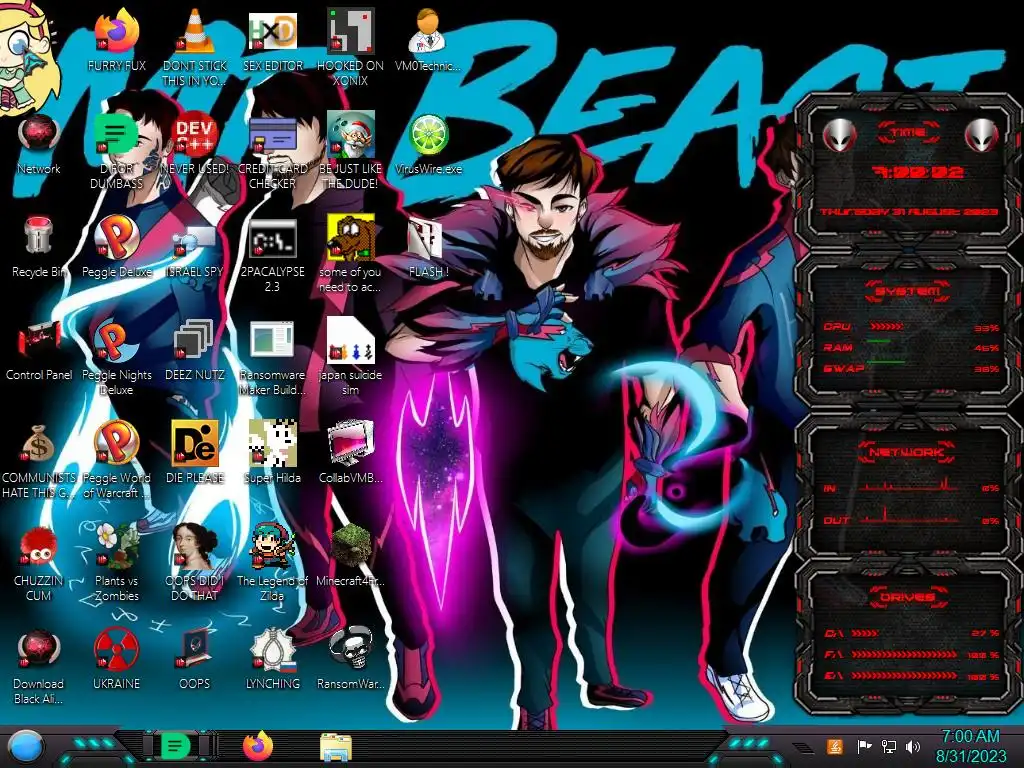The height and width of the screenshot is (768, 1024).
Task: Select the OOPS DID I DO THAT portrait icon
Action: pyautogui.click(x=194, y=546)
